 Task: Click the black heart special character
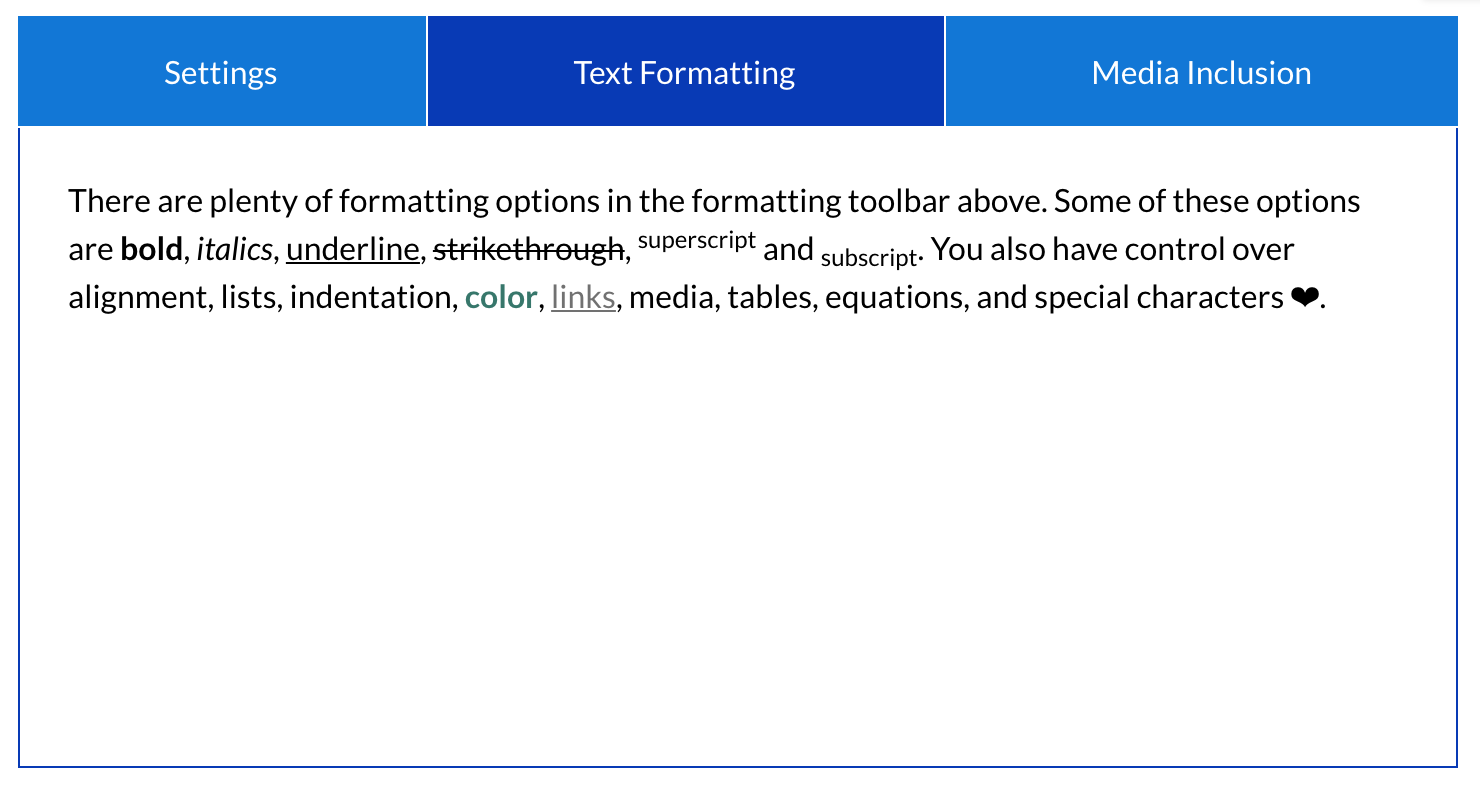pyautogui.click(x=1304, y=297)
